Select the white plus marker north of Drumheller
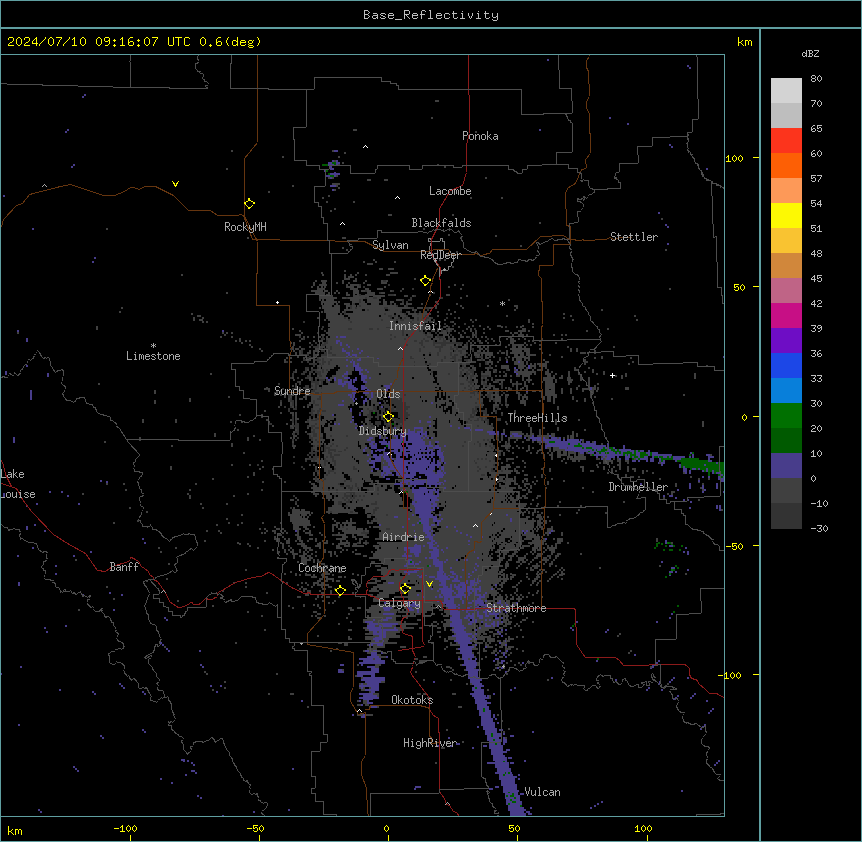The height and width of the screenshot is (842, 862). [x=612, y=375]
